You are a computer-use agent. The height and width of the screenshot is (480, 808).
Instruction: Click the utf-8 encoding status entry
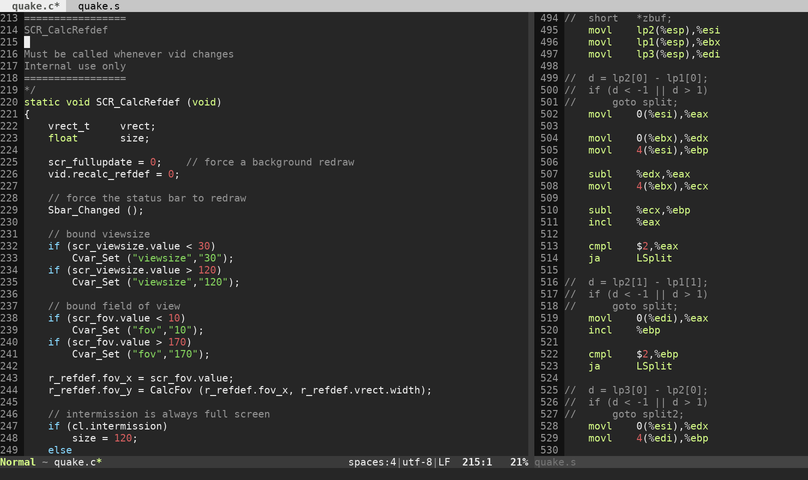coord(417,462)
